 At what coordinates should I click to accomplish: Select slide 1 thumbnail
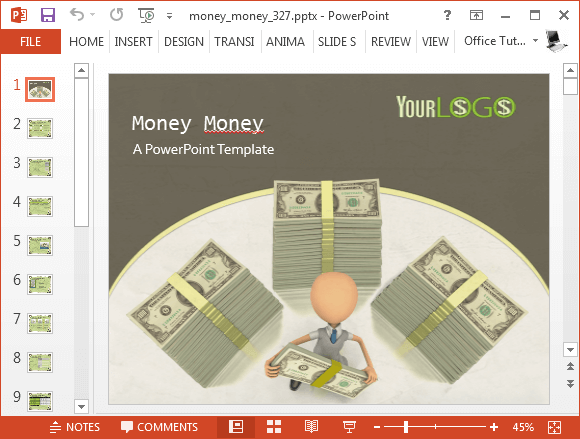[40, 90]
